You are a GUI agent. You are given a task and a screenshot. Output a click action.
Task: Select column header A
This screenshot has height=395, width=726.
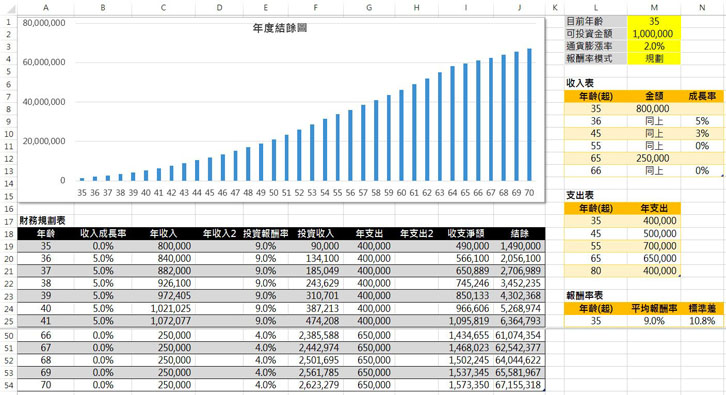pos(45,7)
